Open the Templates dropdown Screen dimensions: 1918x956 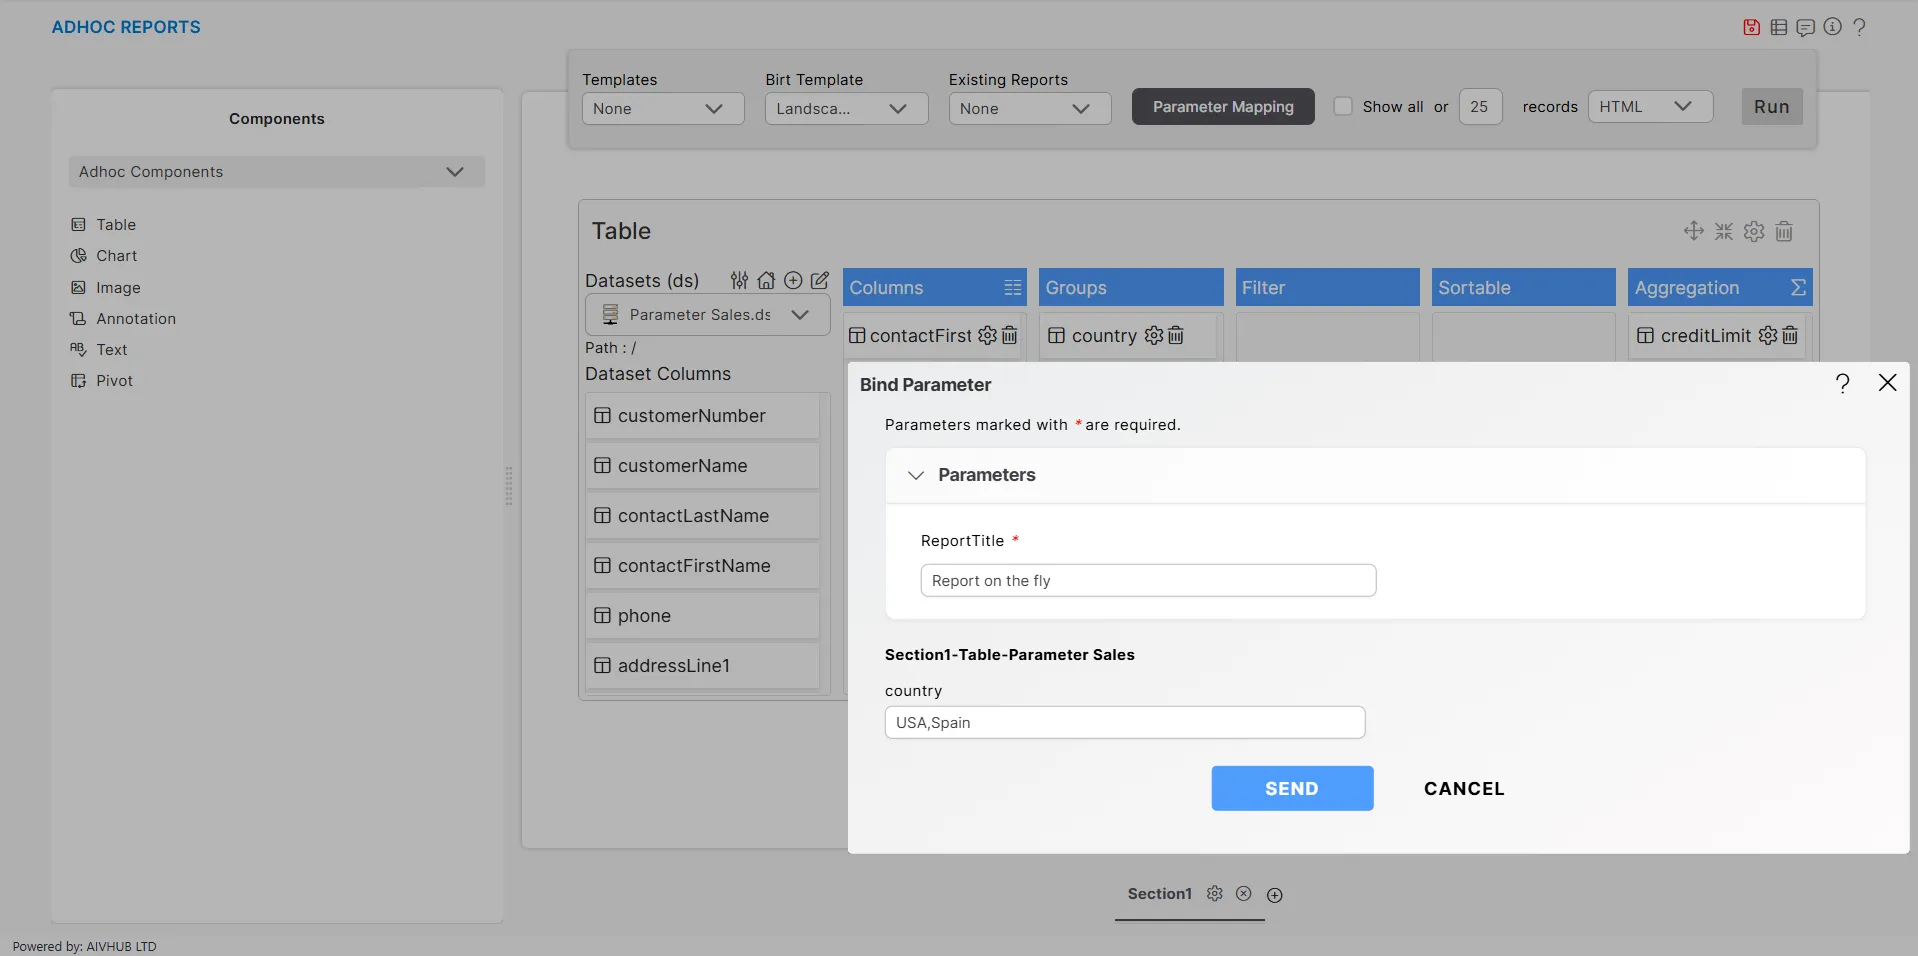tap(662, 109)
